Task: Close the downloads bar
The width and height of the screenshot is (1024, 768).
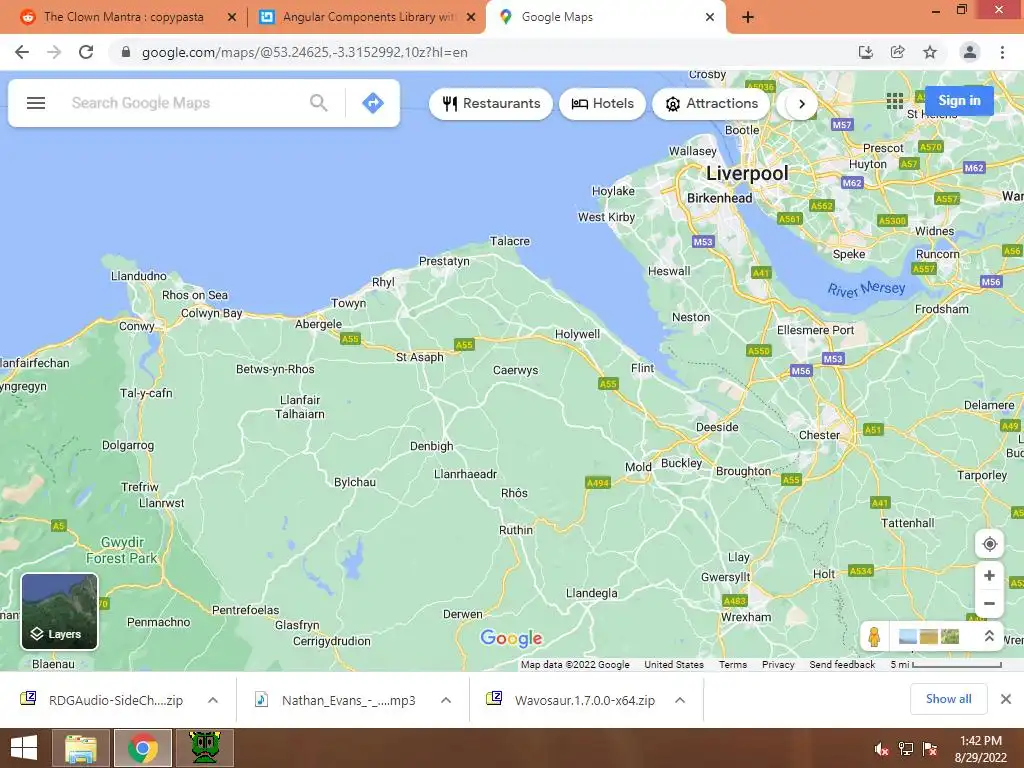Action: tap(1006, 699)
